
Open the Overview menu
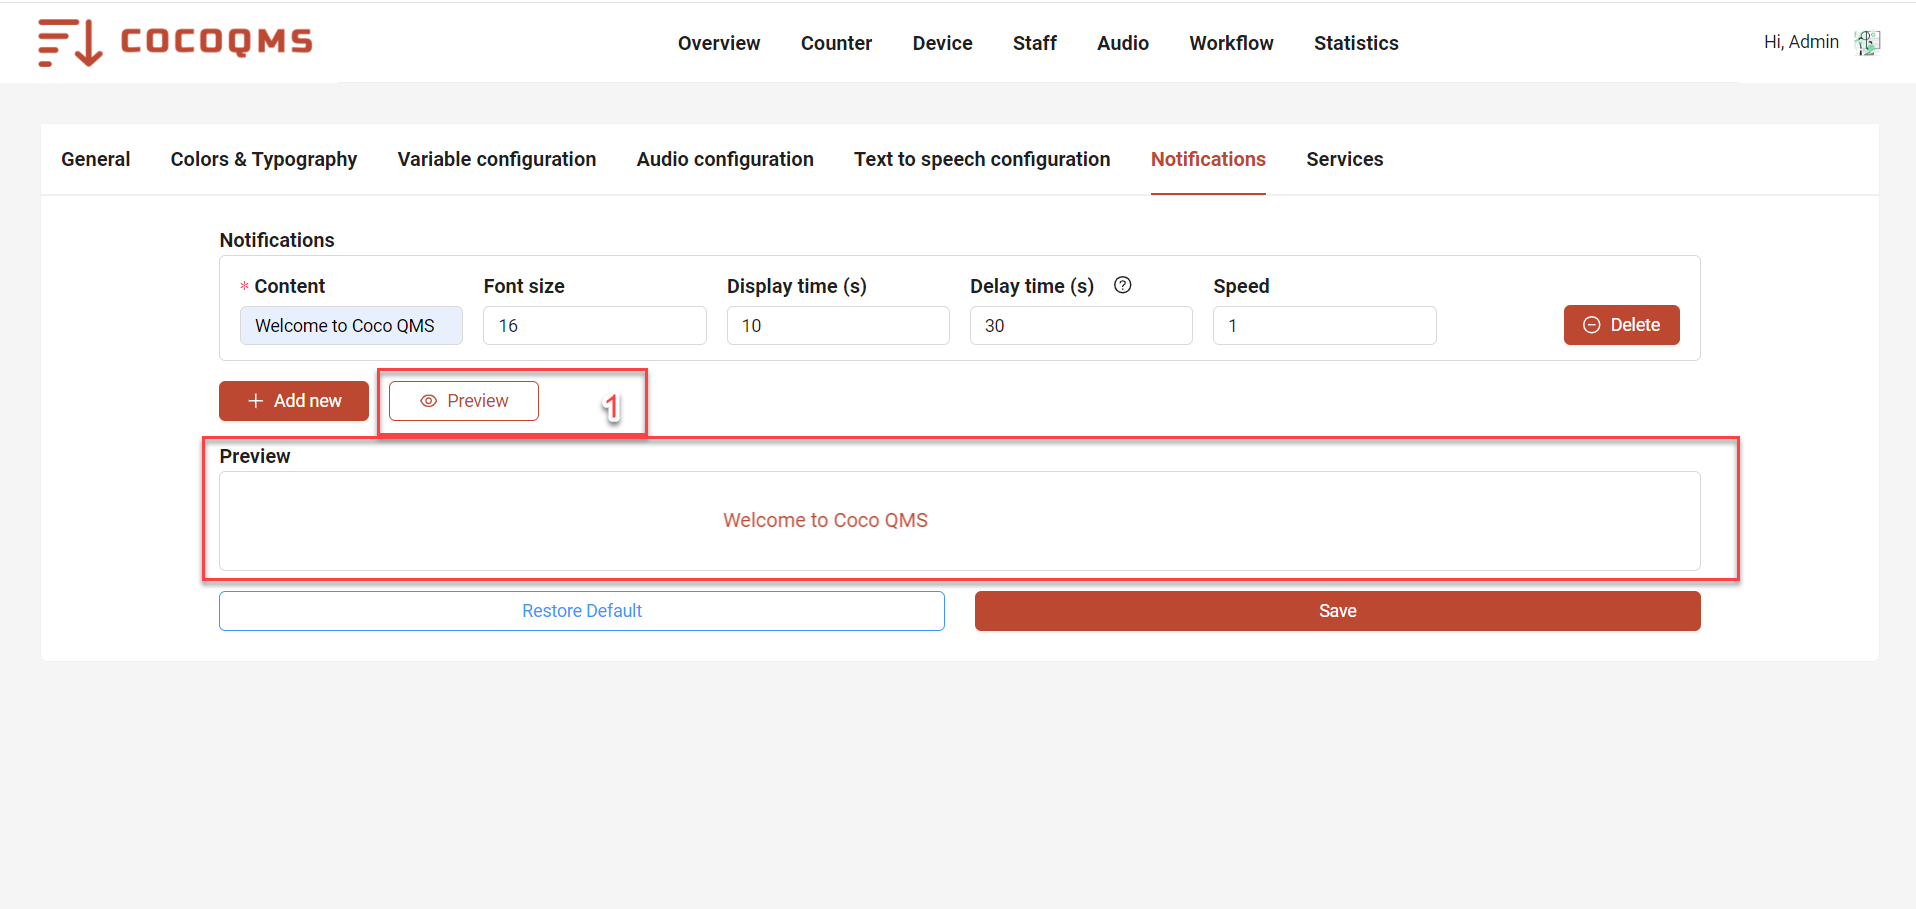point(719,43)
